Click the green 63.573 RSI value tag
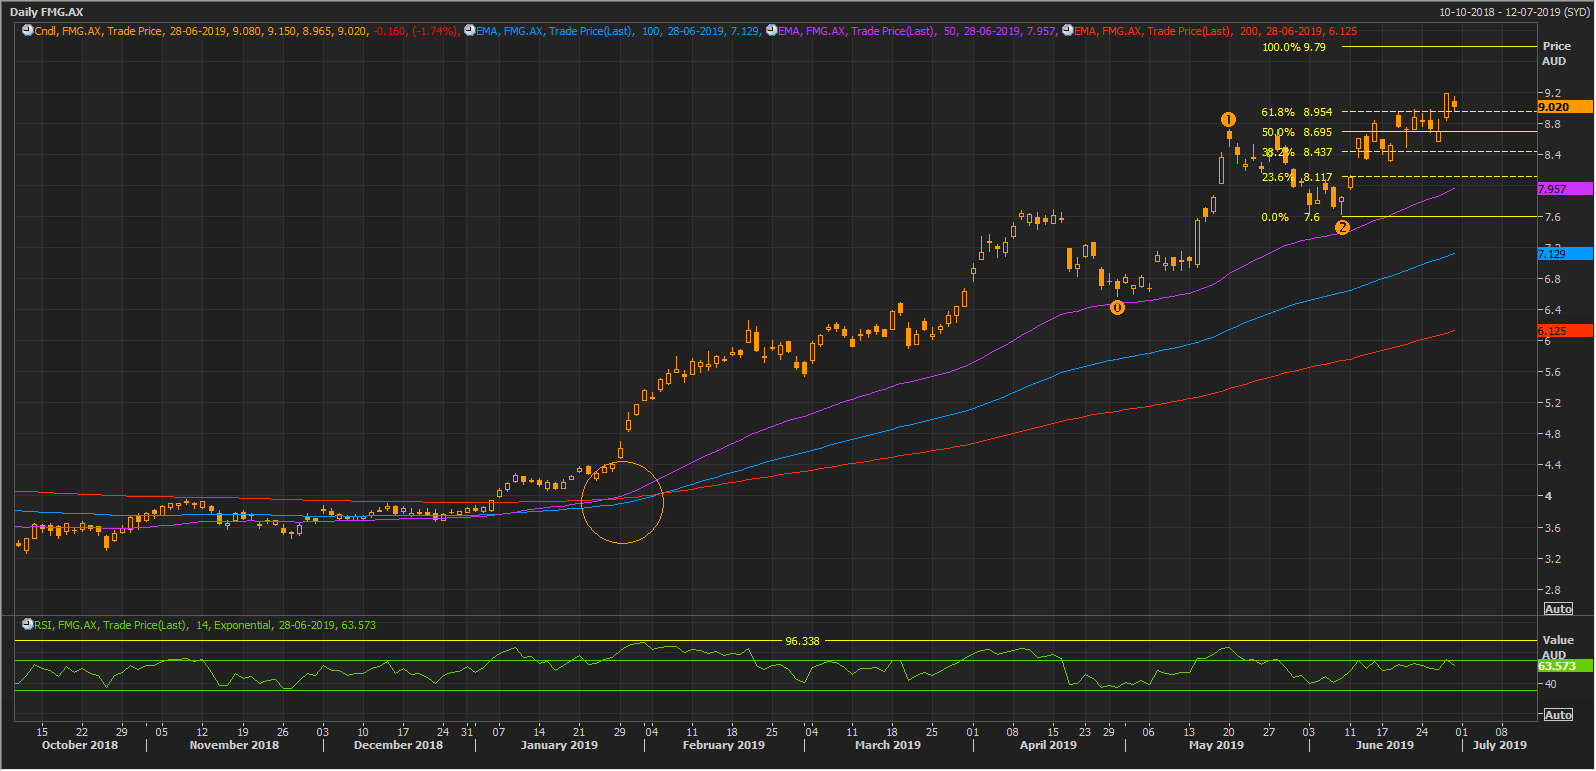This screenshot has width=1596, height=771. coord(1564,666)
